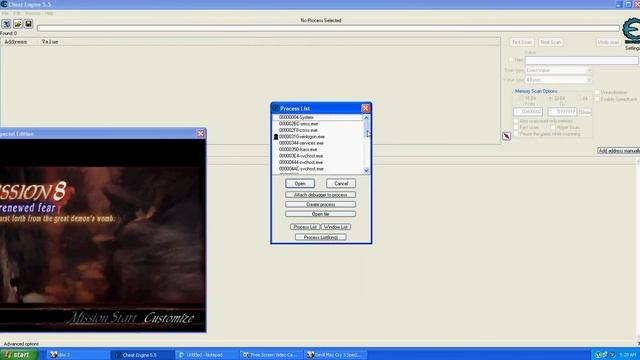Image resolution: width=640 pixels, height=360 pixels.
Task: Click the scan Value input field
Action: click(581, 60)
